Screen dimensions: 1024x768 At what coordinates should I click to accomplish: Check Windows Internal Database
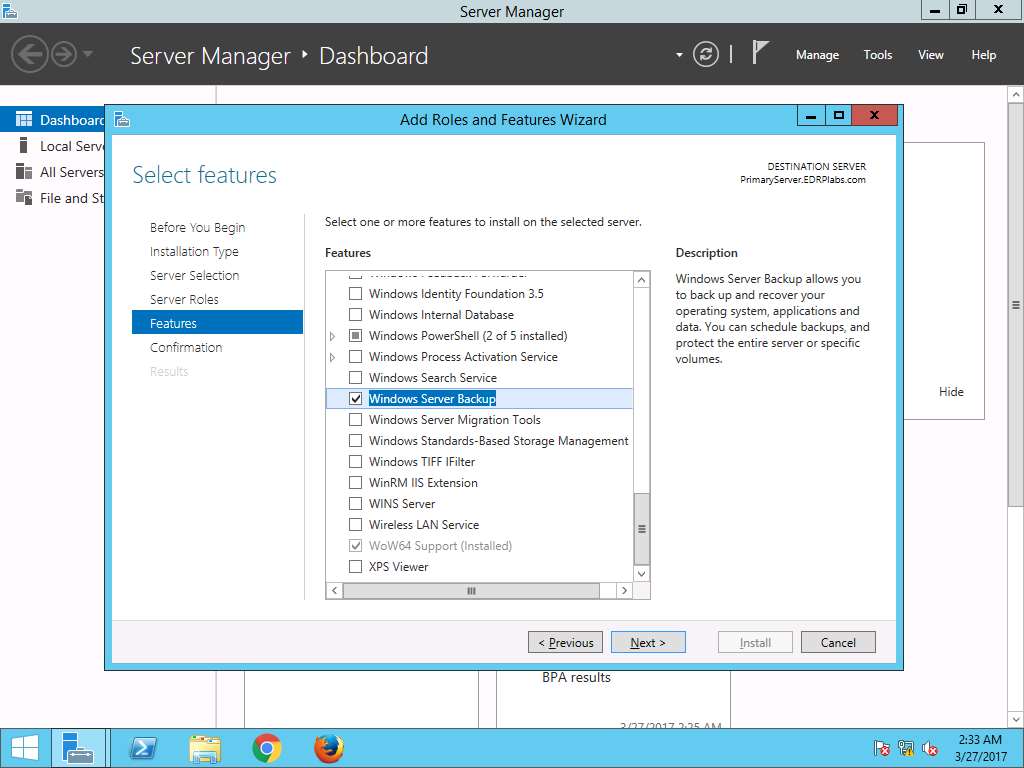coord(355,315)
